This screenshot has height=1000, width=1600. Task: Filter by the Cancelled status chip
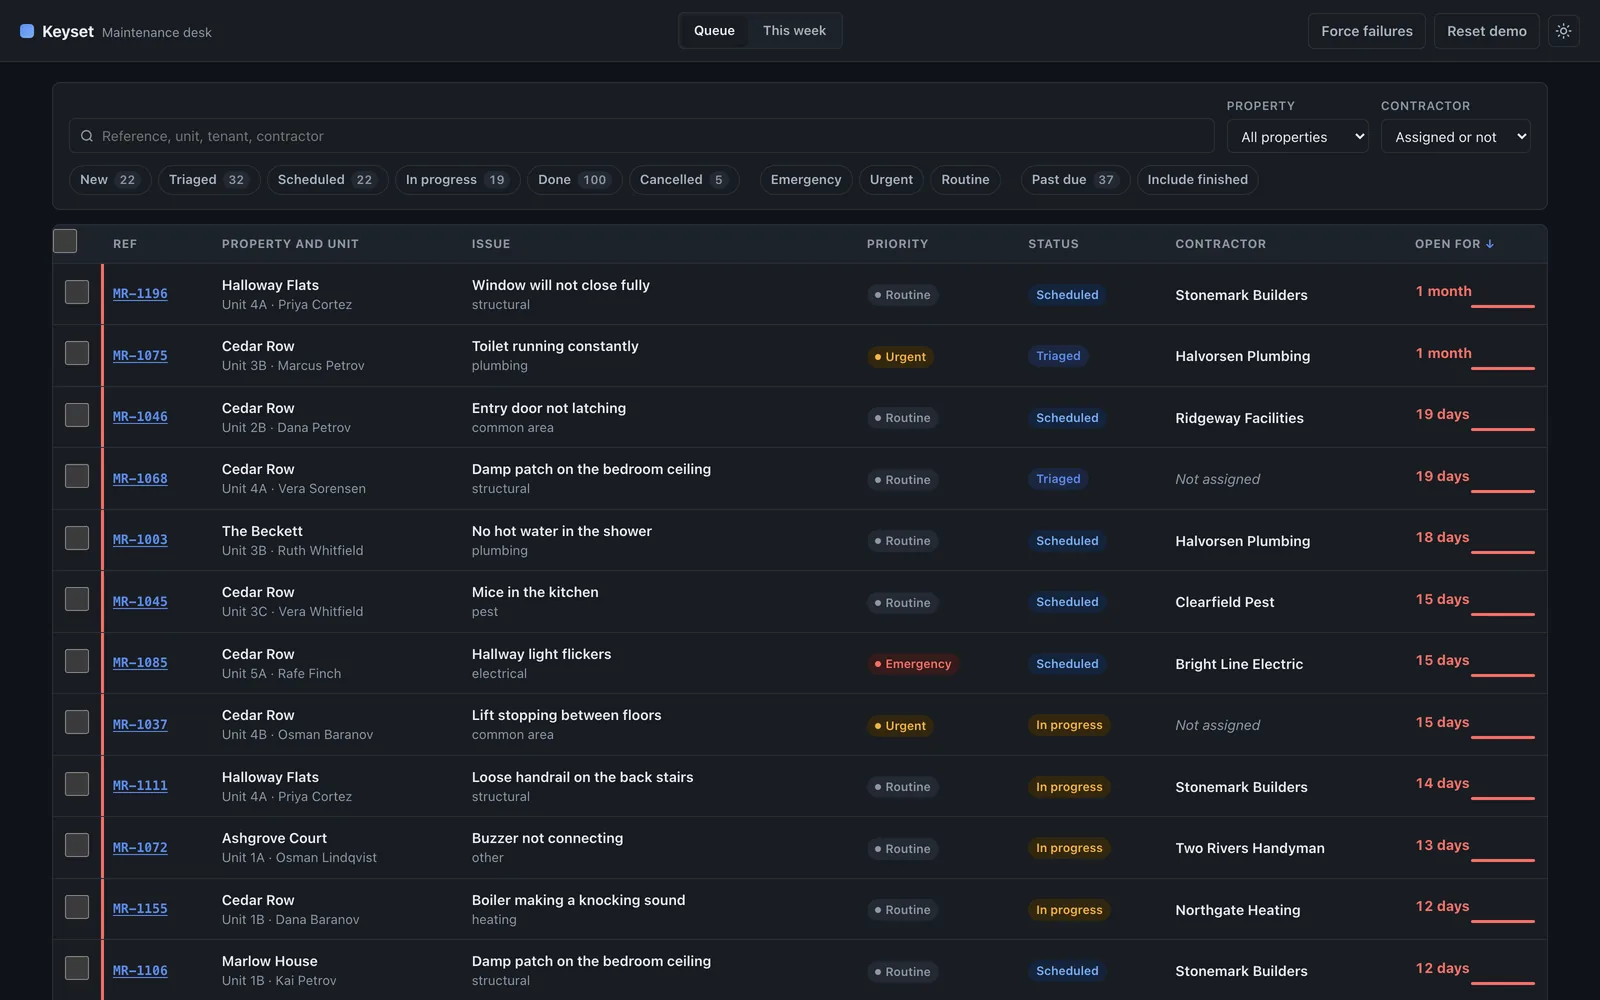[x=683, y=180]
